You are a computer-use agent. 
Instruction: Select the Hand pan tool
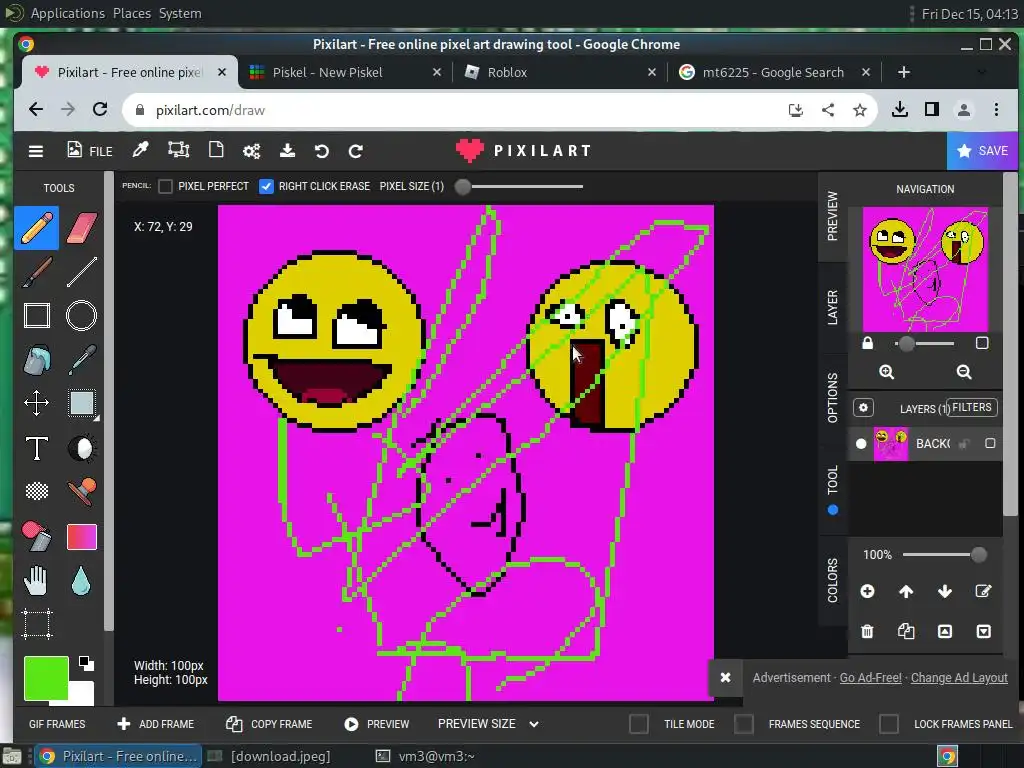click(x=37, y=581)
